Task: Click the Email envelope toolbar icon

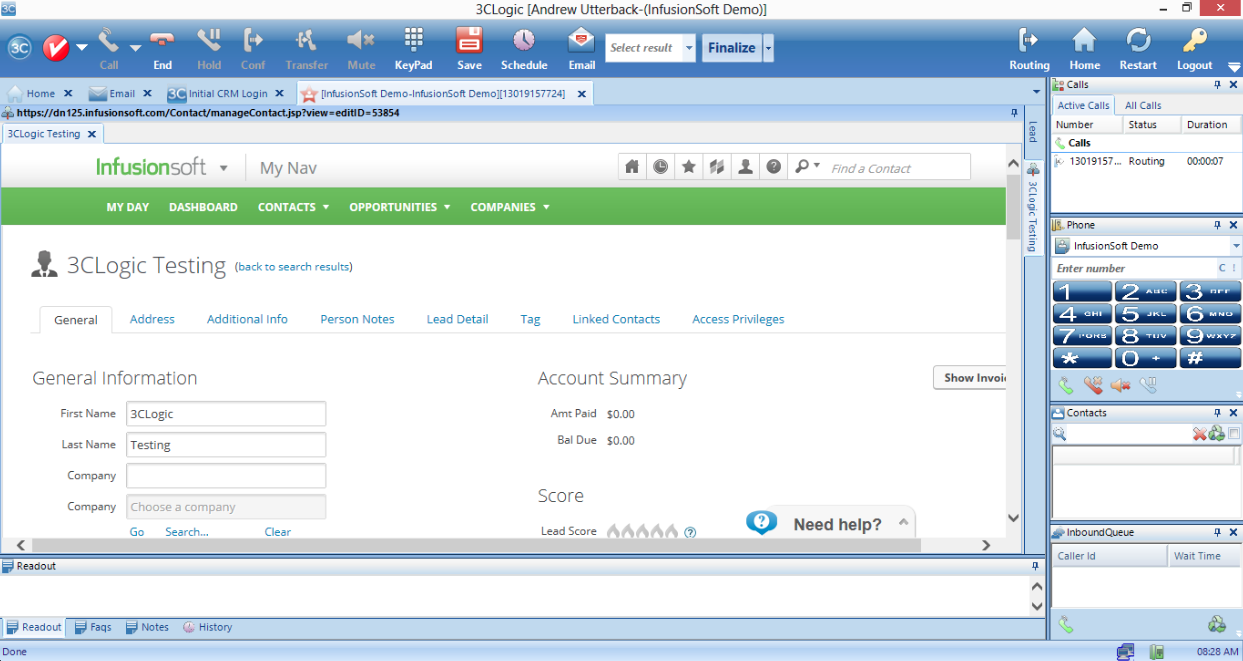Action: [581, 41]
